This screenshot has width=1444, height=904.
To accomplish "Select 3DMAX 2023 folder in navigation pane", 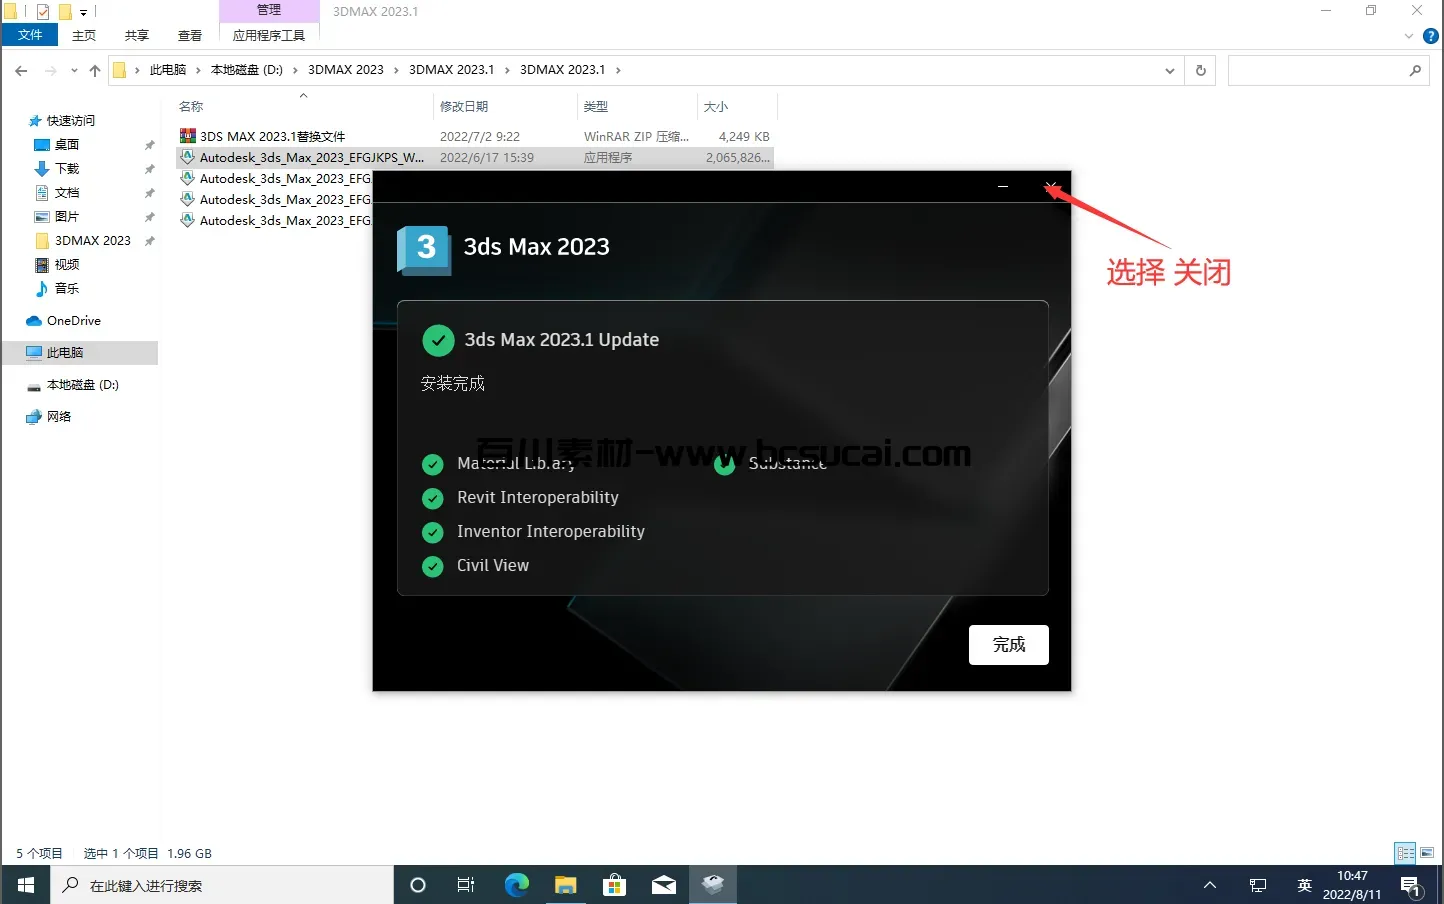I will click(93, 240).
